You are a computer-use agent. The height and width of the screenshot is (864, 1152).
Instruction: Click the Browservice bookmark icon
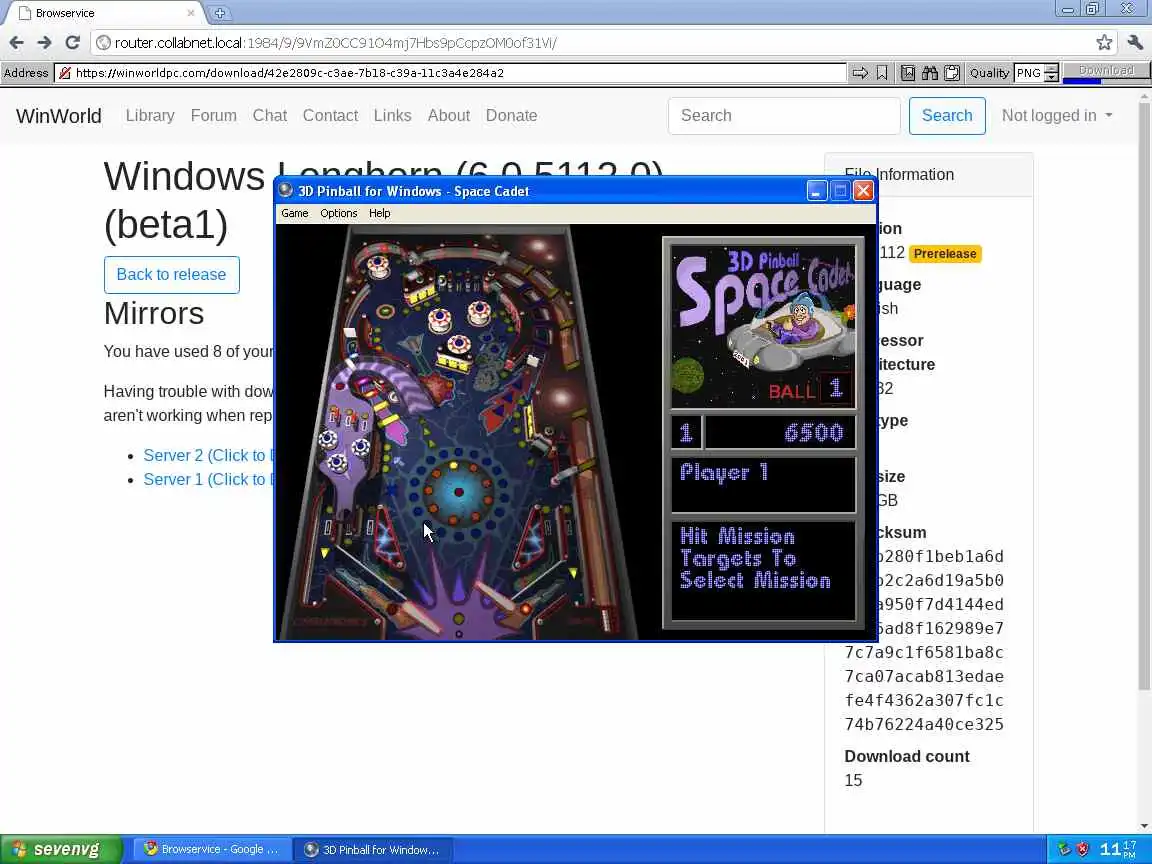tap(882, 73)
